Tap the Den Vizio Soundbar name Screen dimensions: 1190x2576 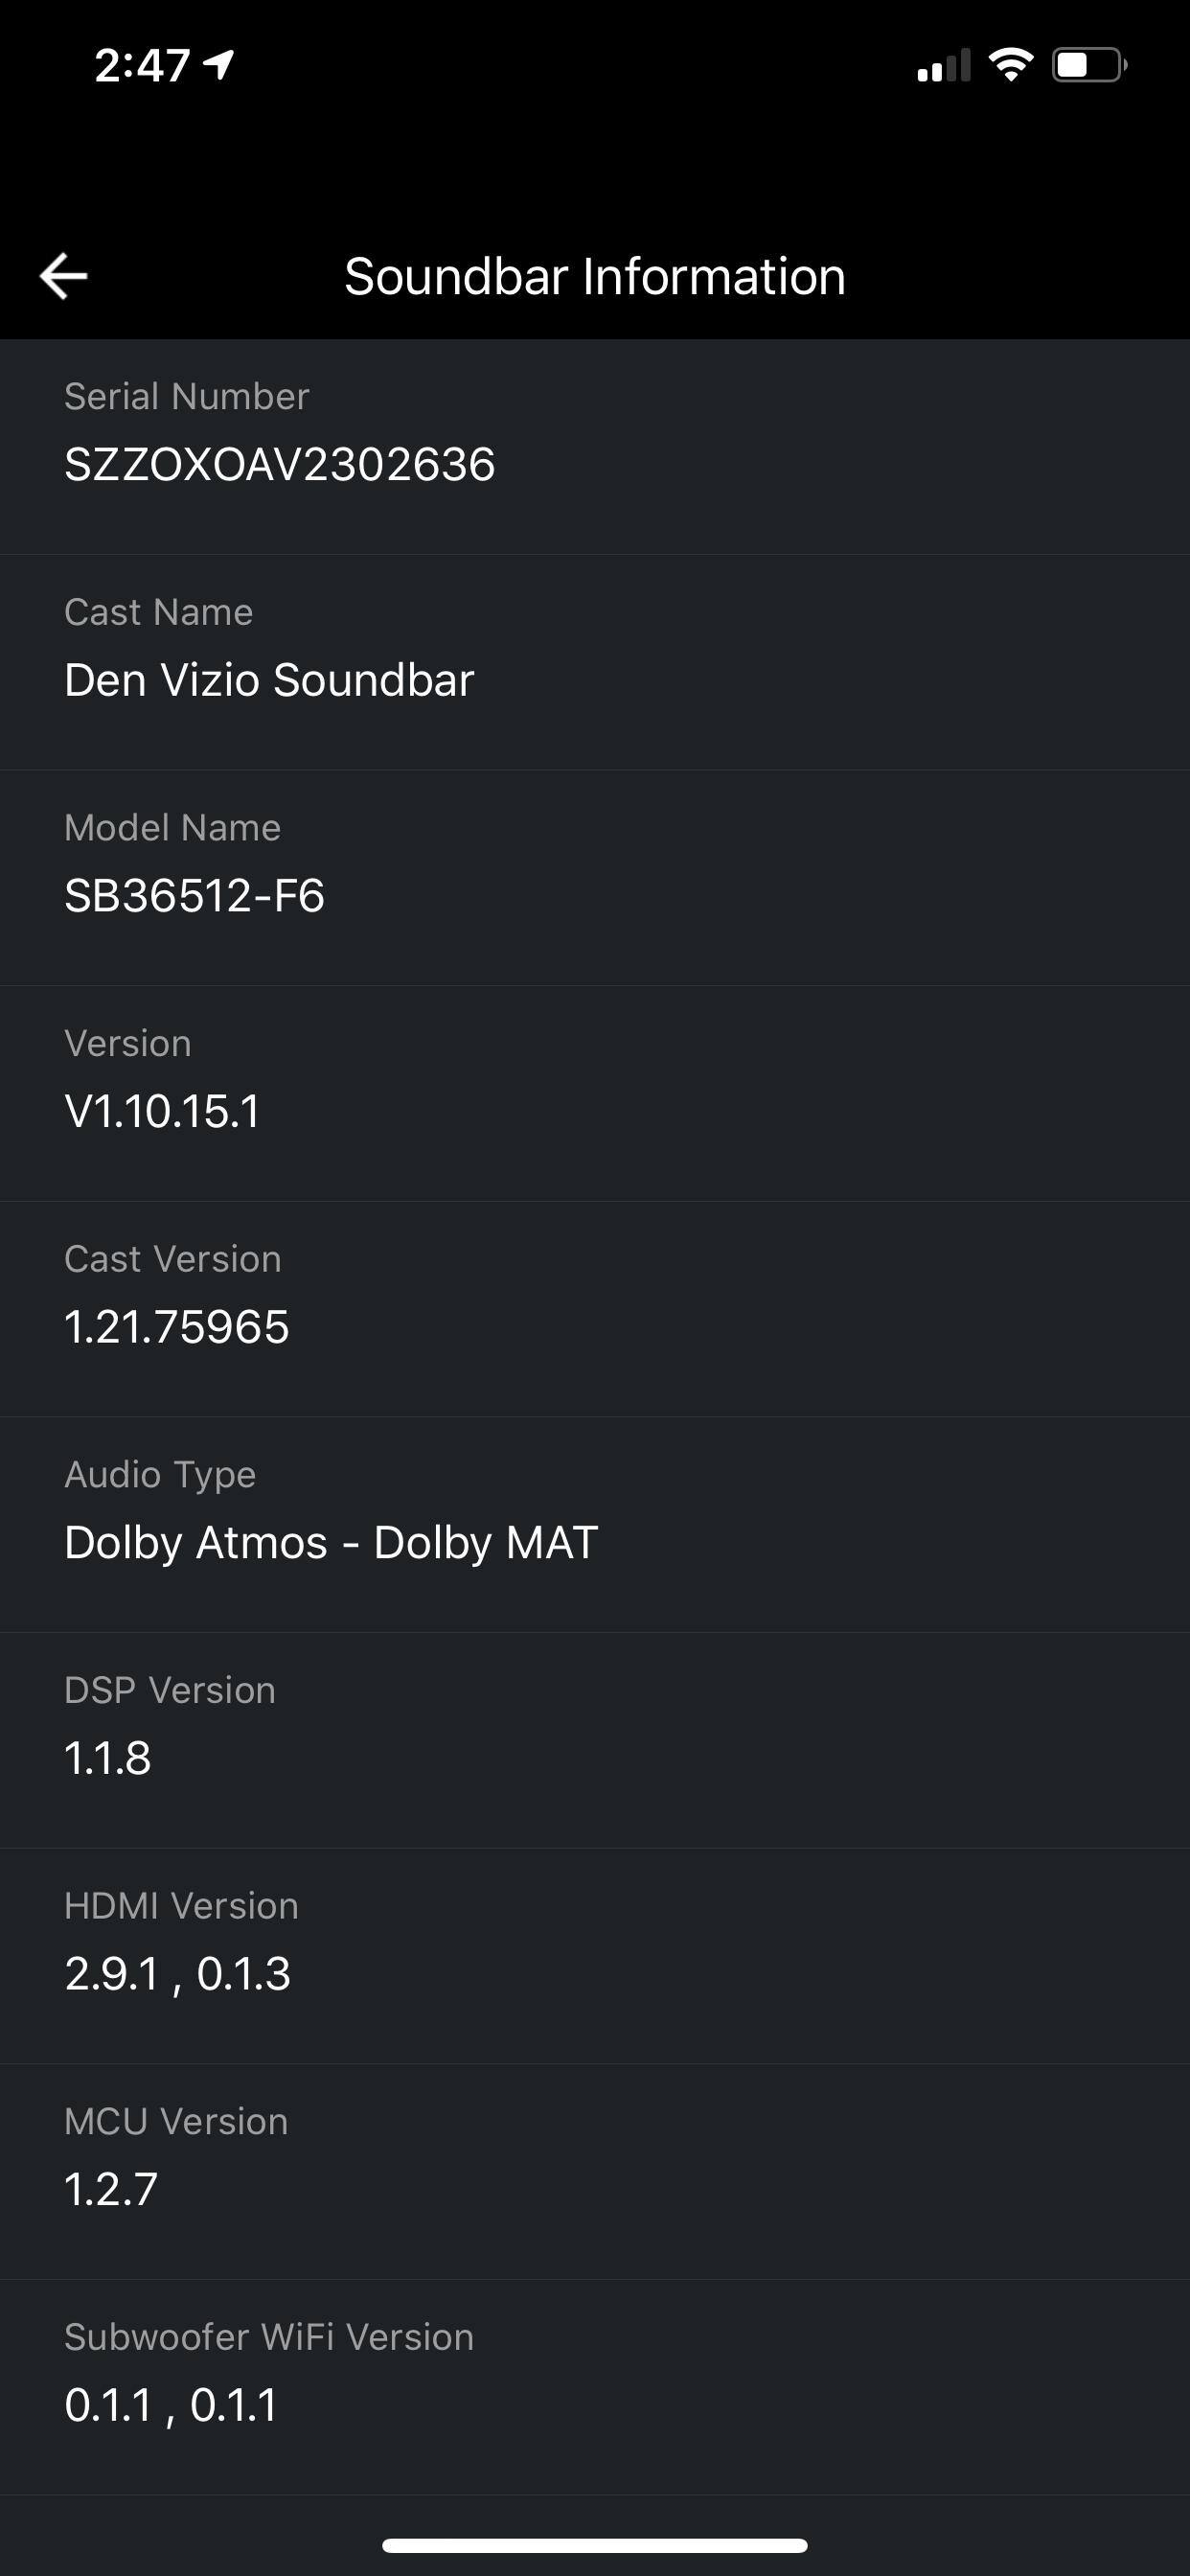[269, 680]
